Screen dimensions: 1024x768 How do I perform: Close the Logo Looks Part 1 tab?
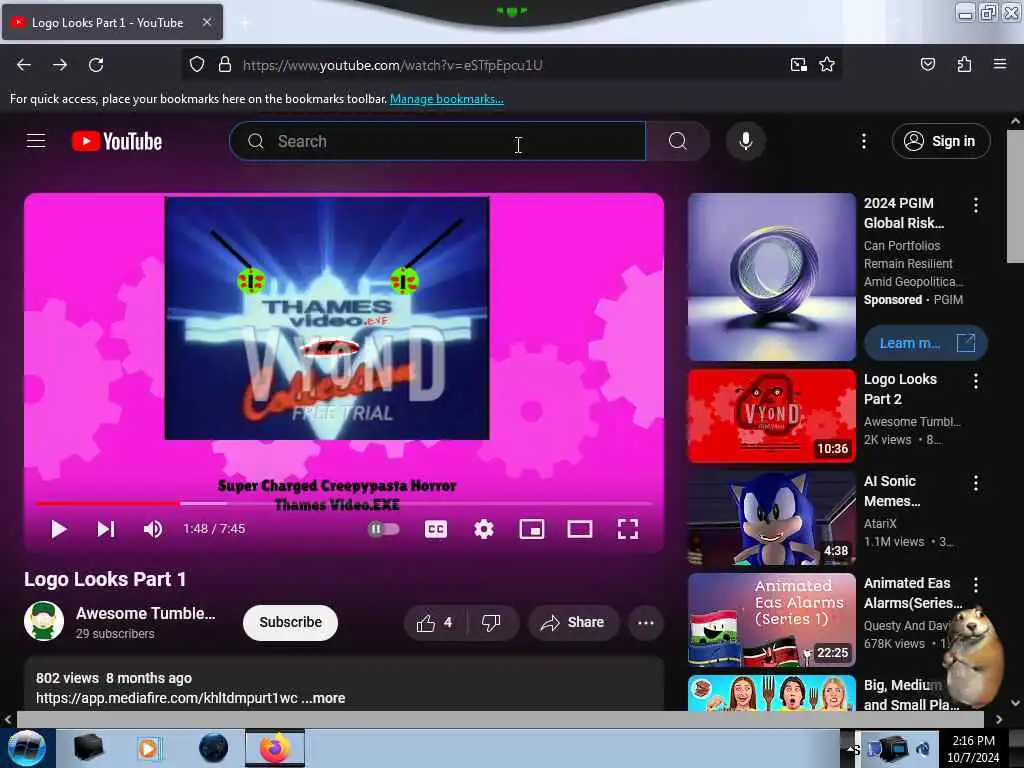click(x=207, y=22)
